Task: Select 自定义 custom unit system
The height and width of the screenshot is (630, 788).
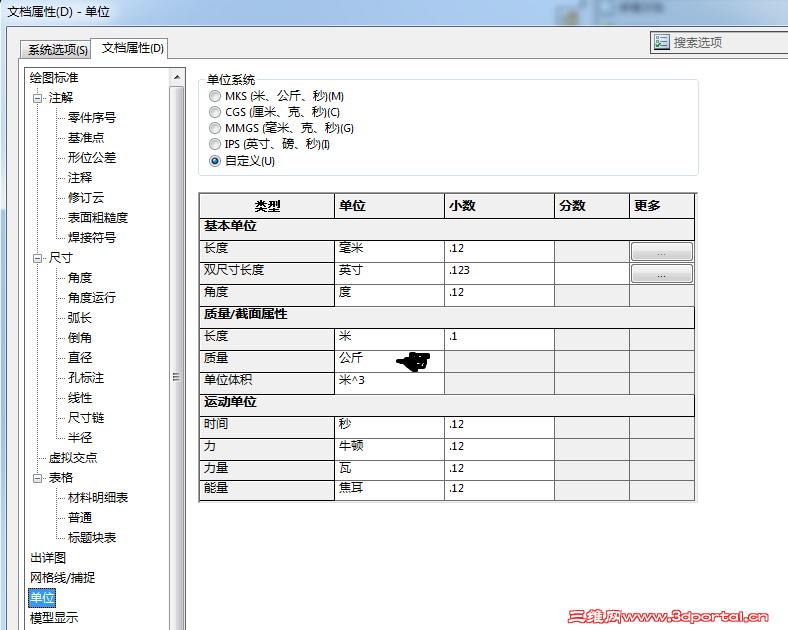Action: tap(215, 161)
